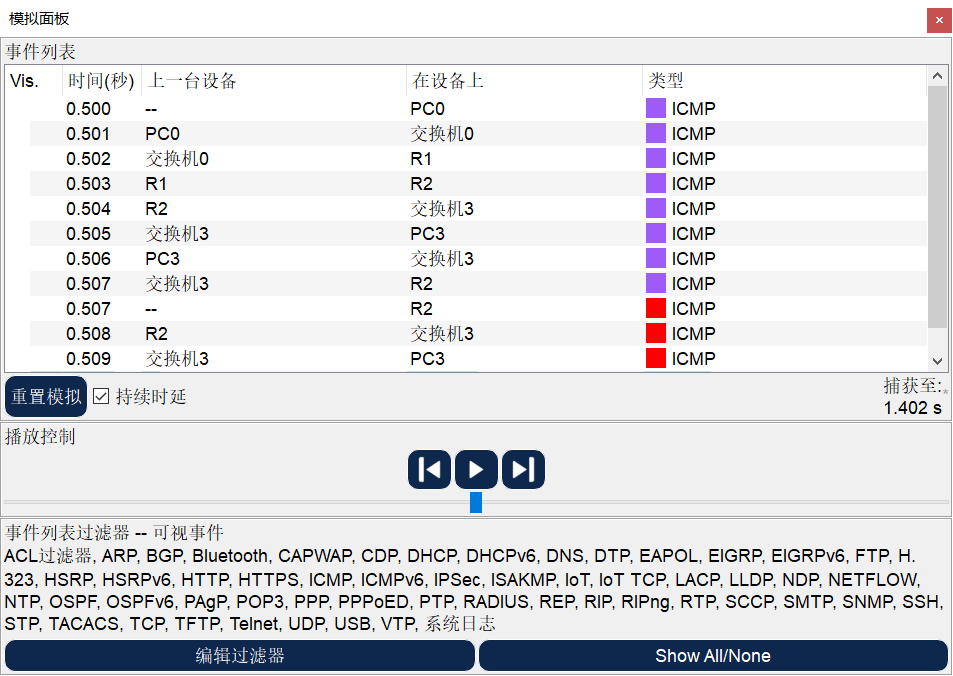Viewport: 953px width, 676px height.
Task: Click purple ICMP swatch at time 0.500
Action: (x=656, y=108)
